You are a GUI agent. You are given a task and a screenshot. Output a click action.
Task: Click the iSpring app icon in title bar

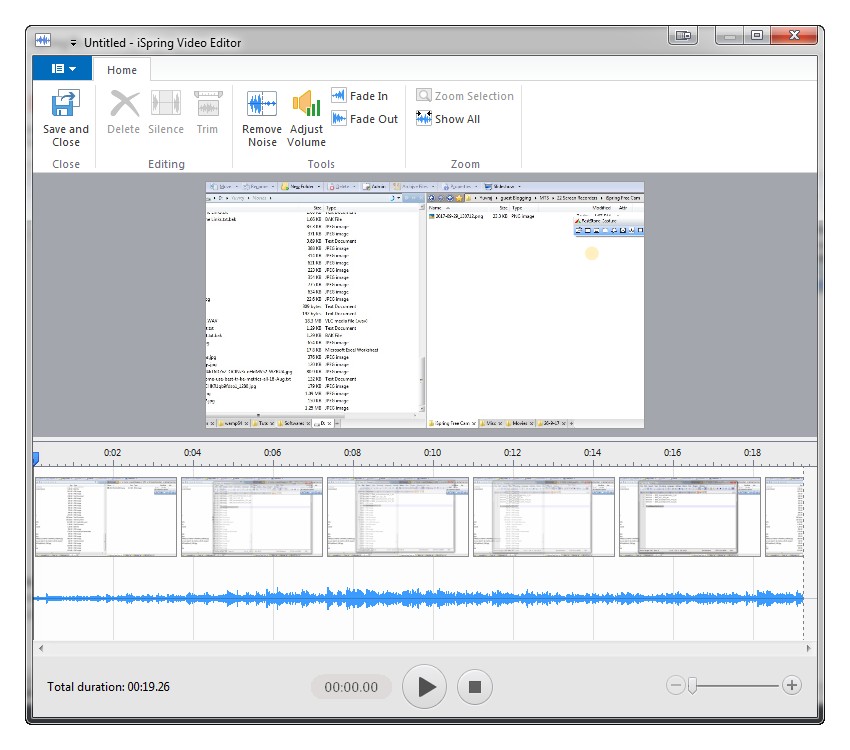[x=43, y=41]
